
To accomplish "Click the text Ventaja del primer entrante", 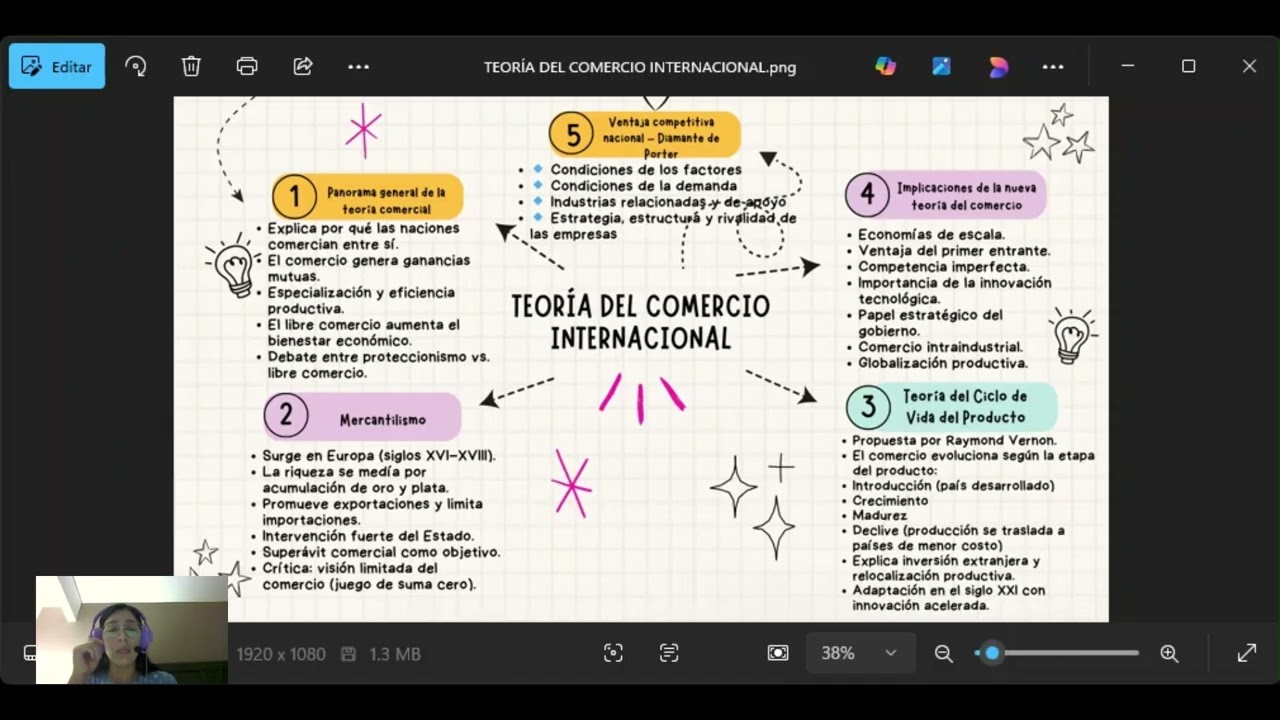I will tap(954, 251).
